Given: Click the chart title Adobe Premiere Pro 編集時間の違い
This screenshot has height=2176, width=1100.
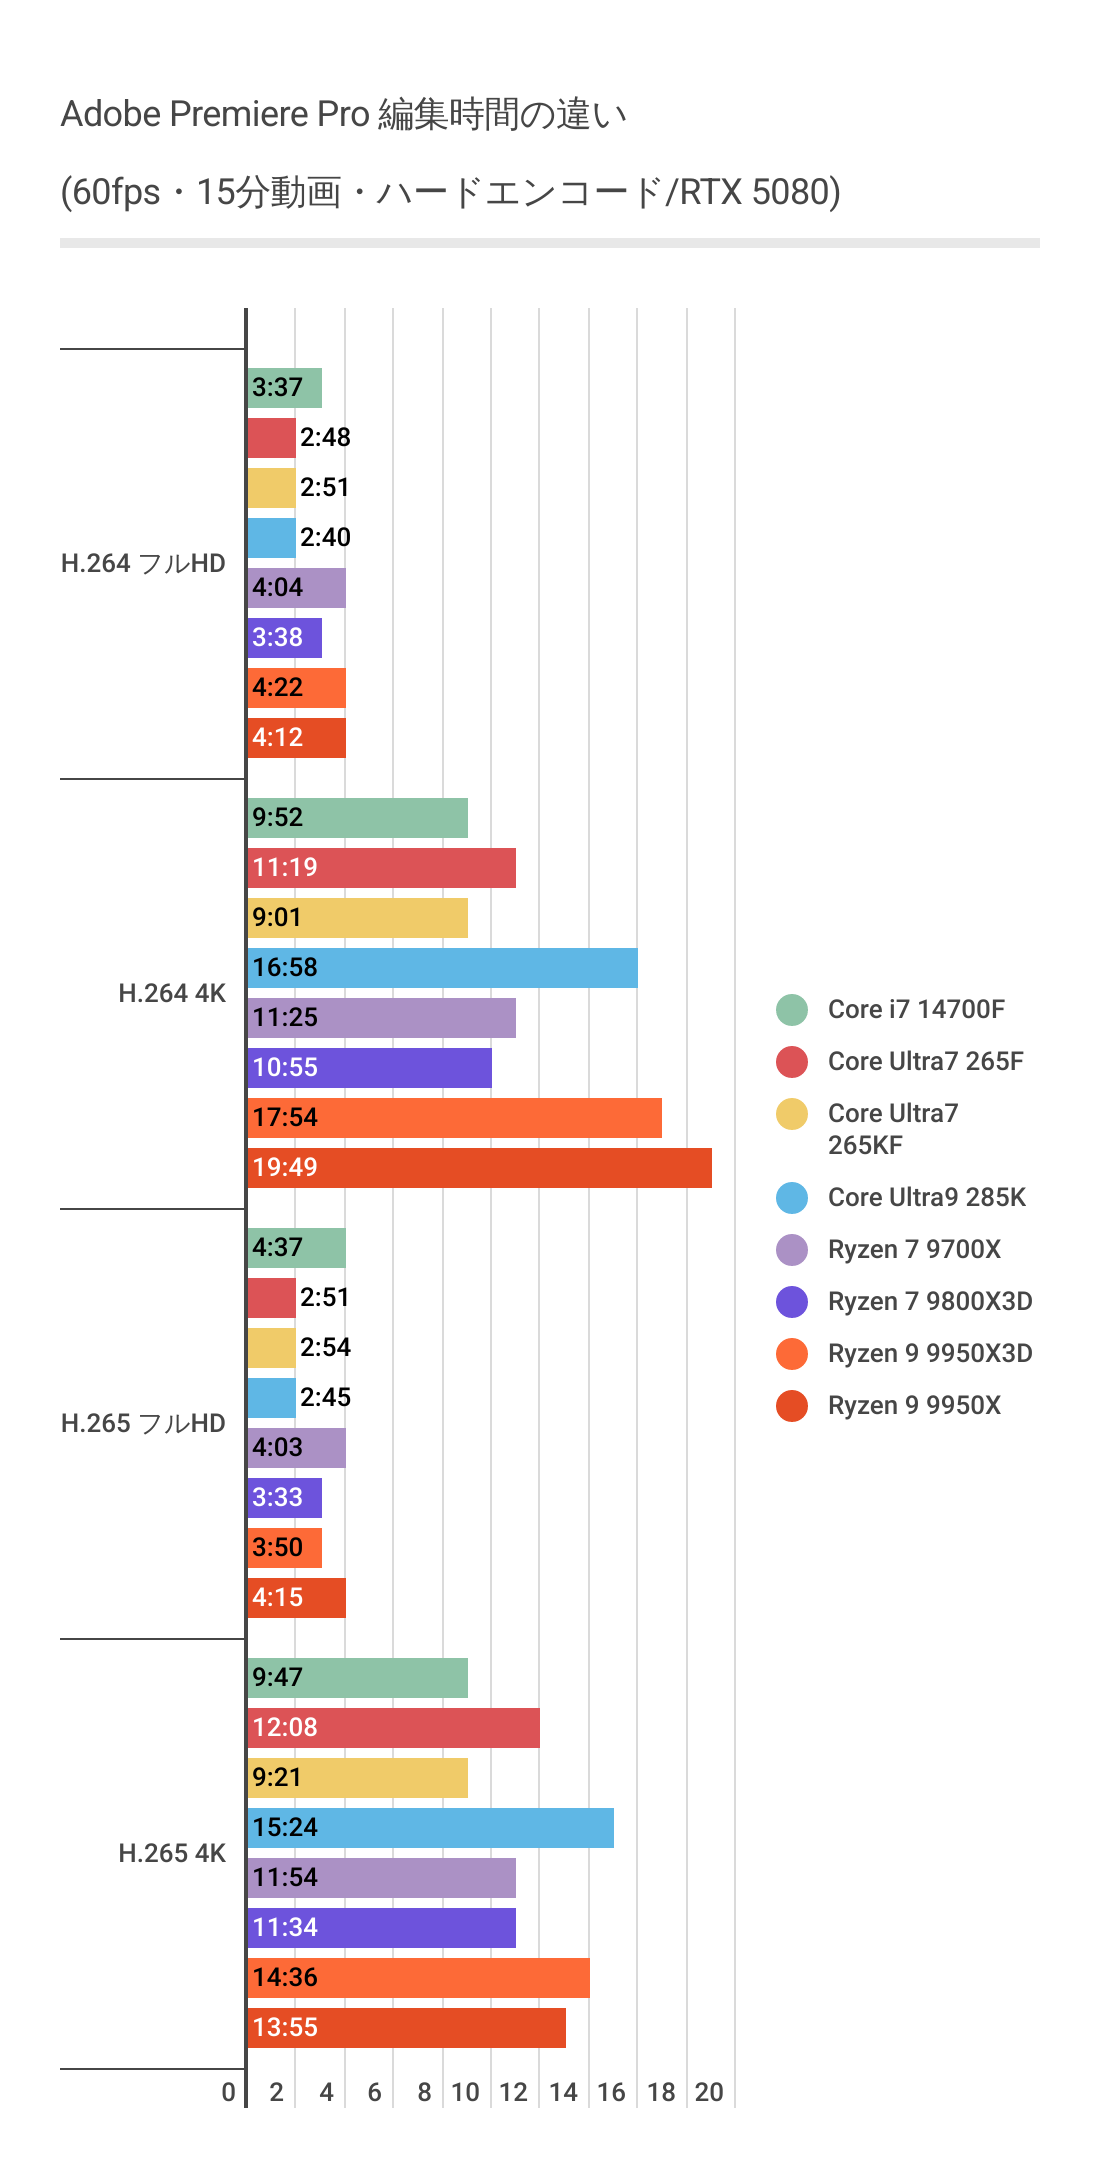Looking at the screenshot, I should click(x=344, y=114).
